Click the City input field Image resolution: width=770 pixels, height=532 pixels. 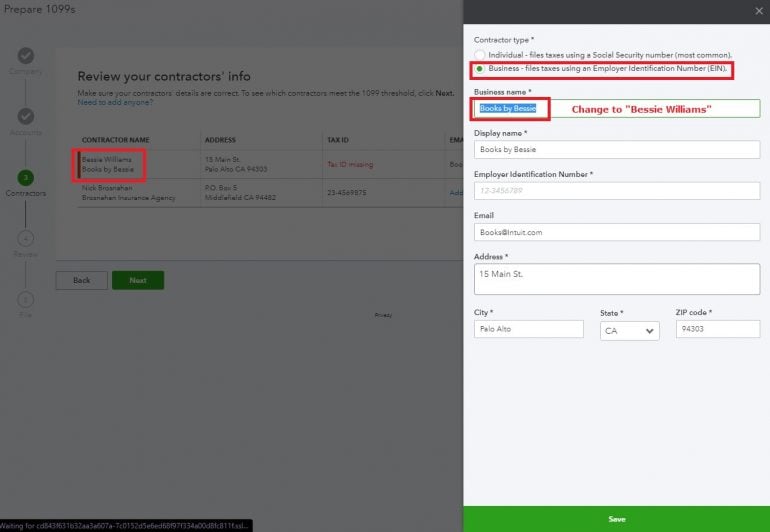tap(528, 329)
